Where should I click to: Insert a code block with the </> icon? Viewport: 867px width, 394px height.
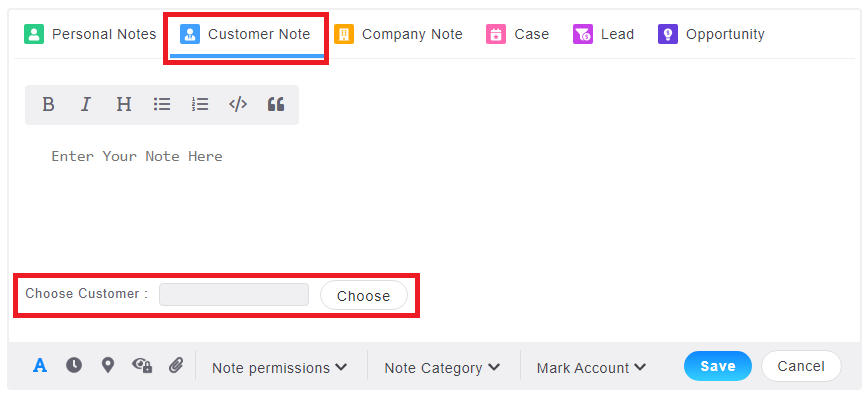238,104
